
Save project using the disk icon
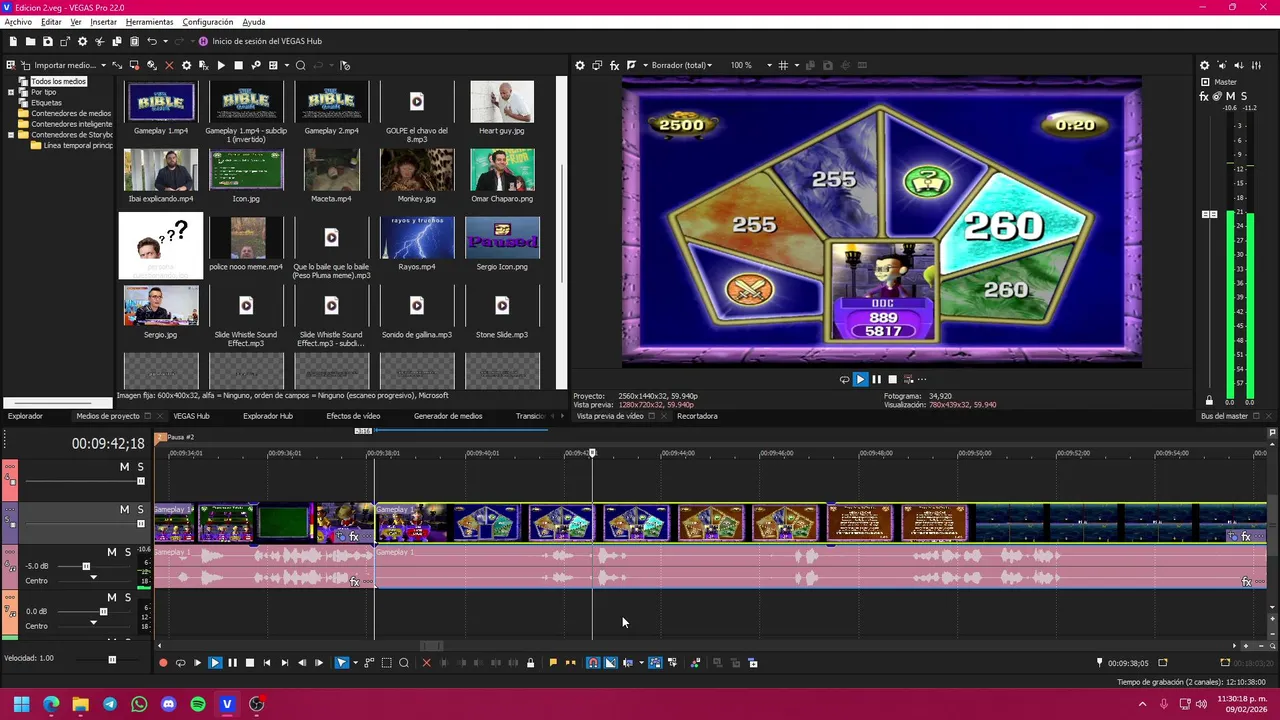(x=47, y=41)
